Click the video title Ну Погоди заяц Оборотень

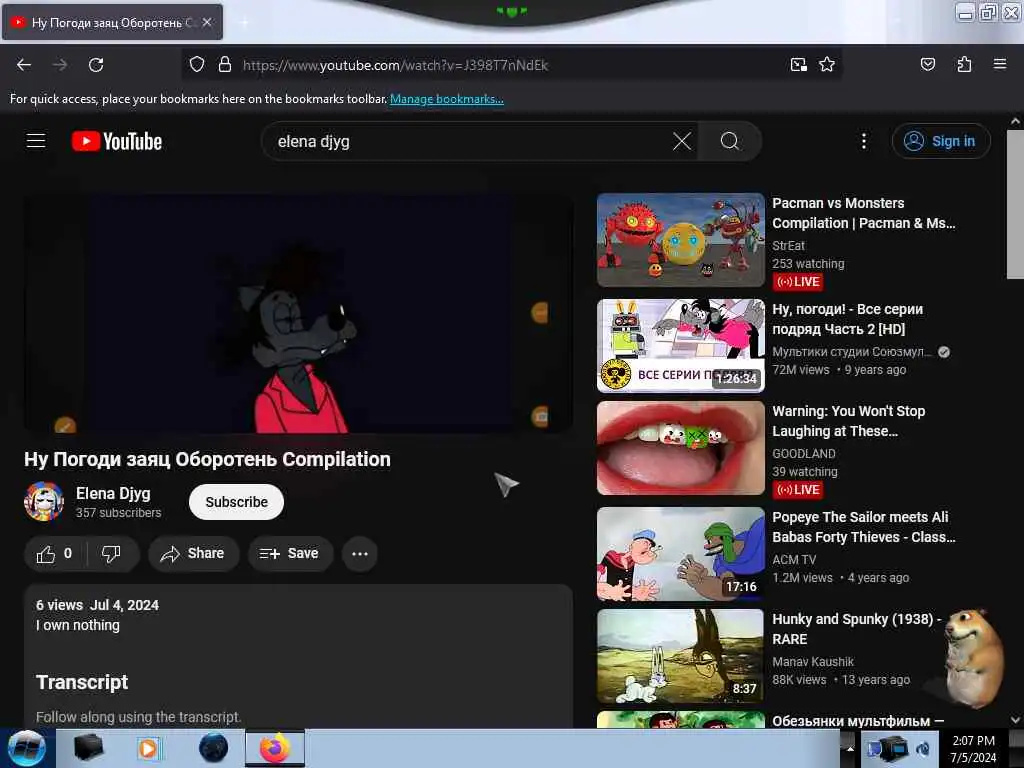pos(207,460)
